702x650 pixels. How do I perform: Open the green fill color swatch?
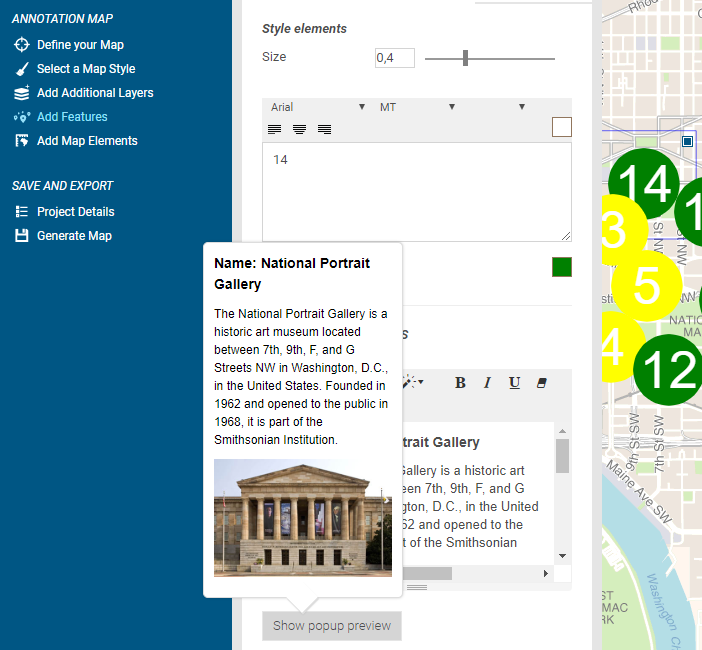(x=562, y=267)
